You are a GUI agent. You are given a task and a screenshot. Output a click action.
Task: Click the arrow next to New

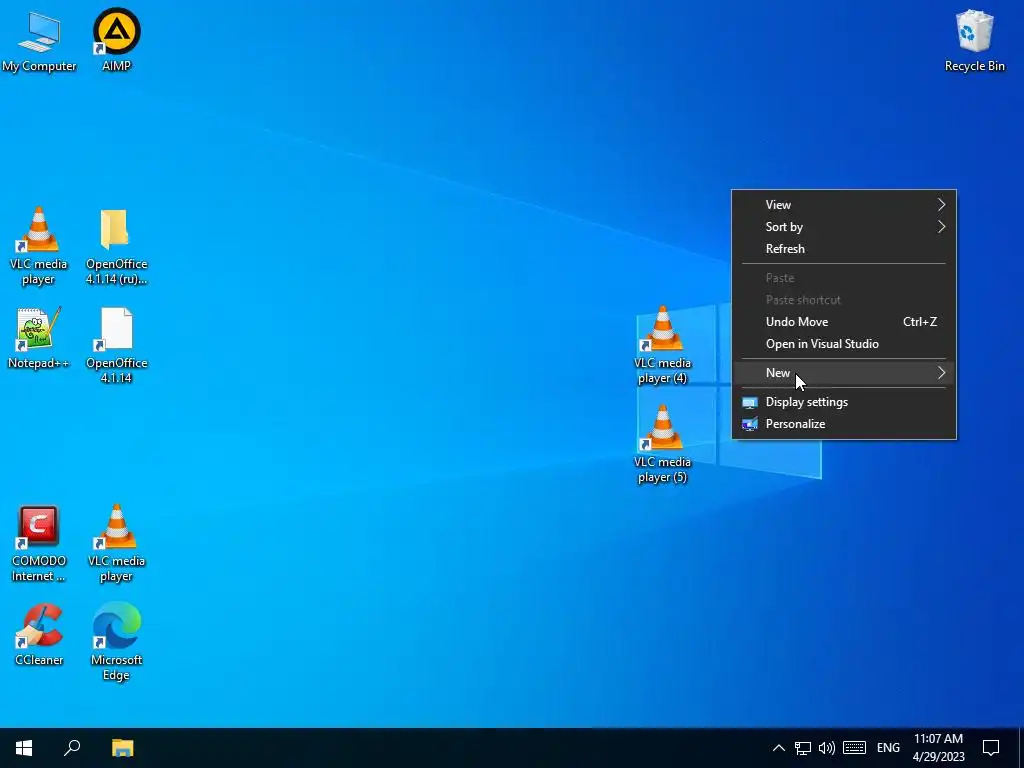[x=941, y=373]
